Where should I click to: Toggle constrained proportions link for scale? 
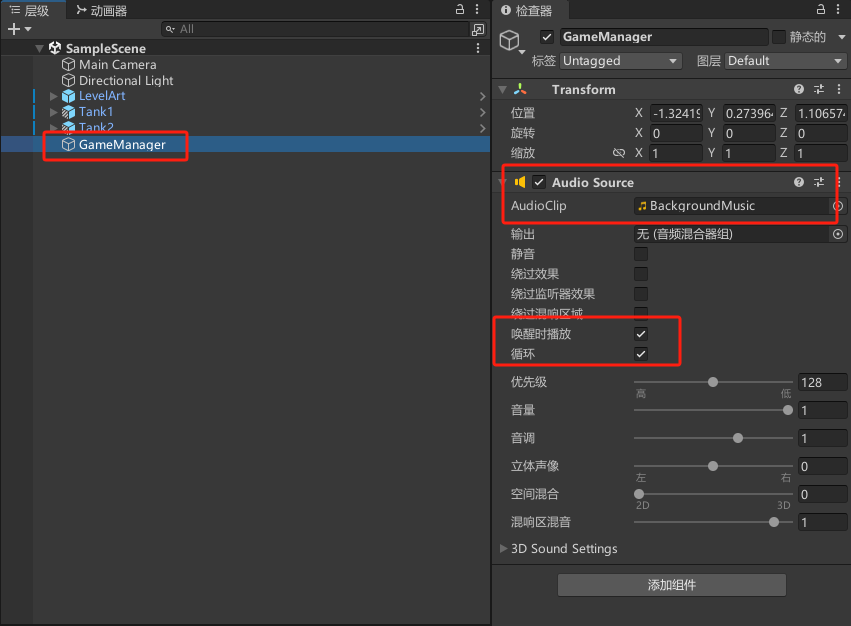tap(619, 153)
